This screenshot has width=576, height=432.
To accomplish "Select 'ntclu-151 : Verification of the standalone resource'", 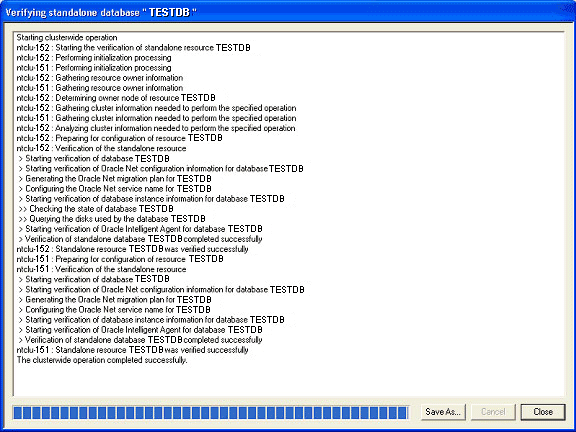I will (101, 269).
